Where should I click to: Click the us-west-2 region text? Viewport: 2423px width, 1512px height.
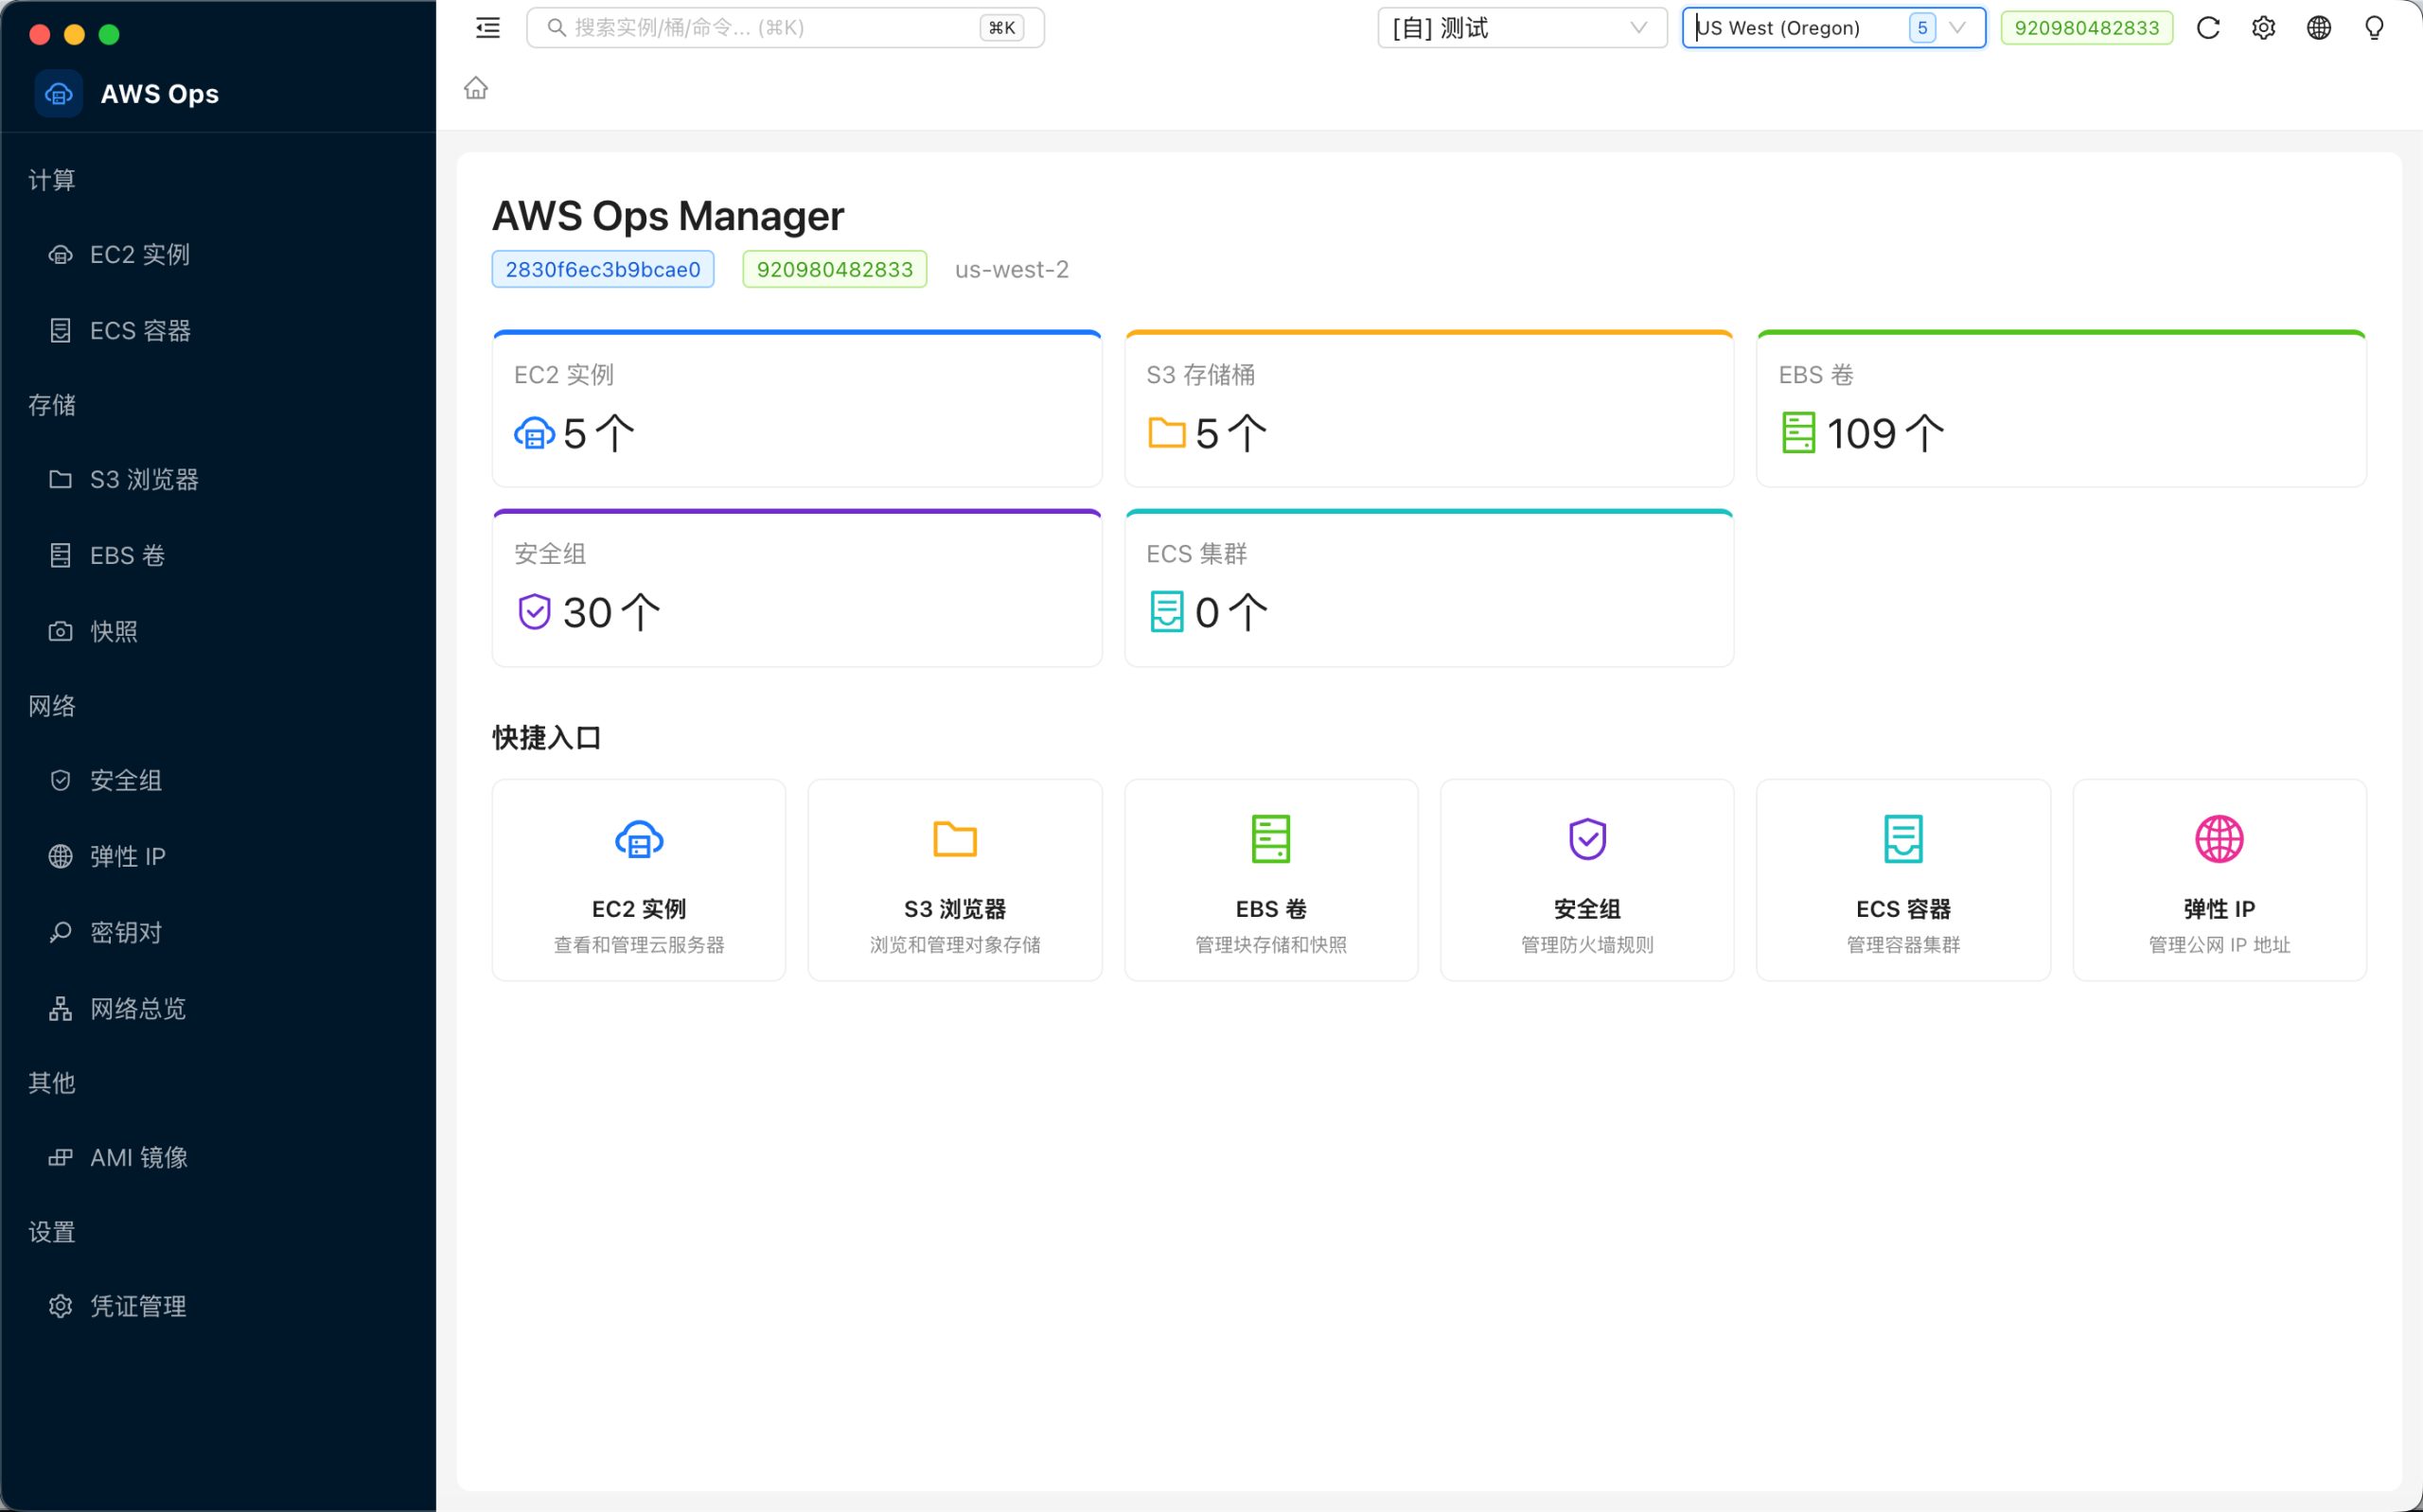(1011, 270)
